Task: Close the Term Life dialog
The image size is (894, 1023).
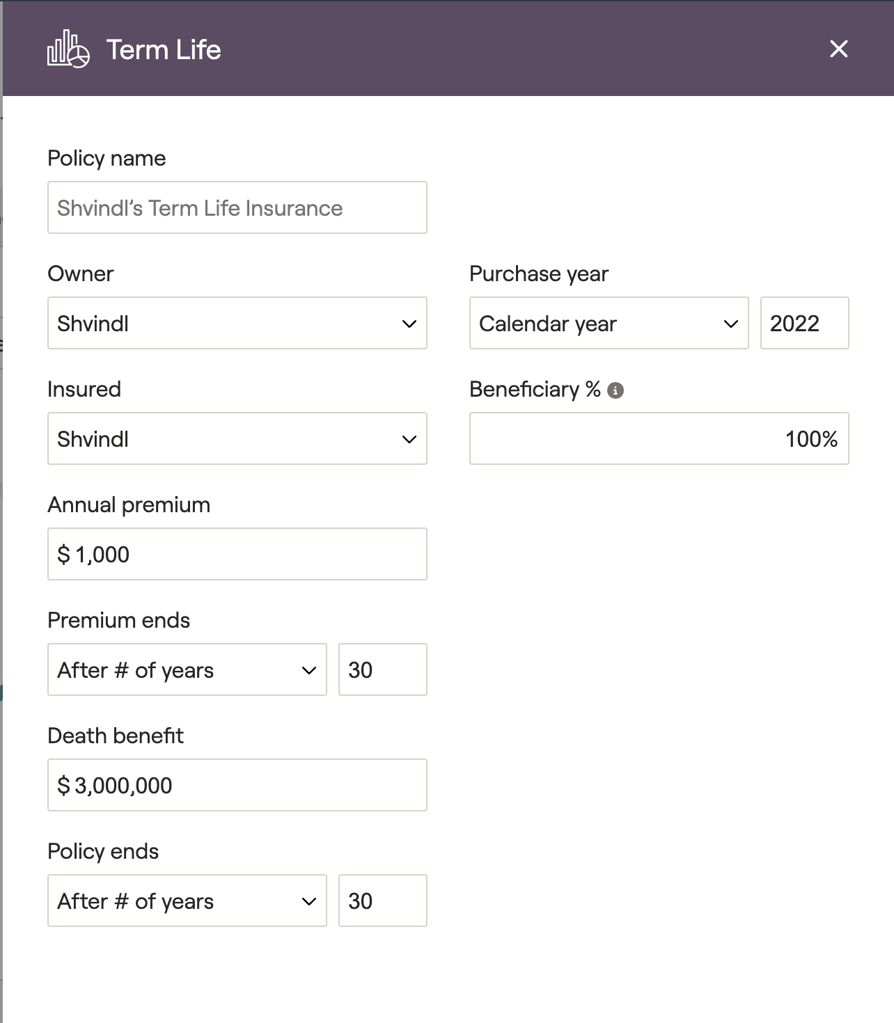Action: (838, 49)
